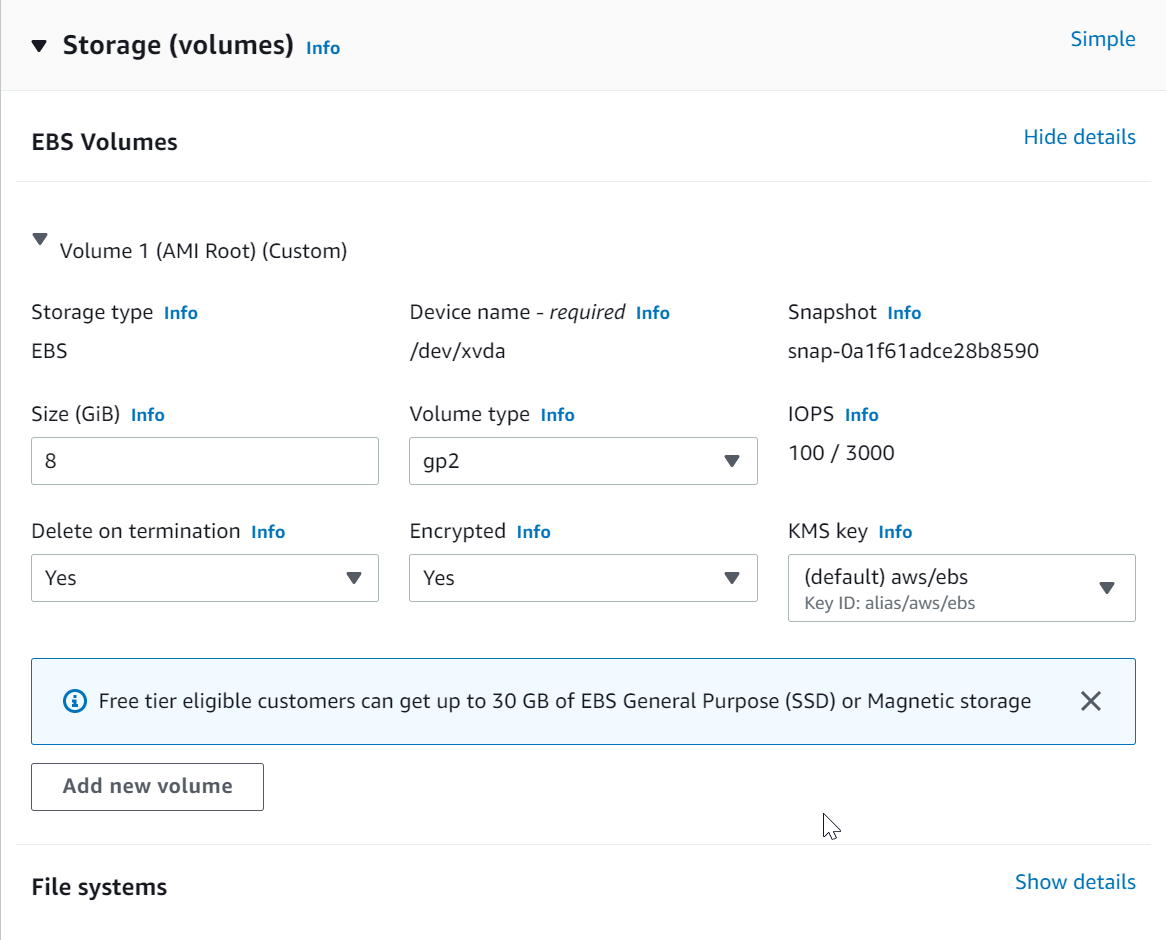Collapse Volume 1 (AMI Root) details
1166x940 pixels.
click(40, 240)
